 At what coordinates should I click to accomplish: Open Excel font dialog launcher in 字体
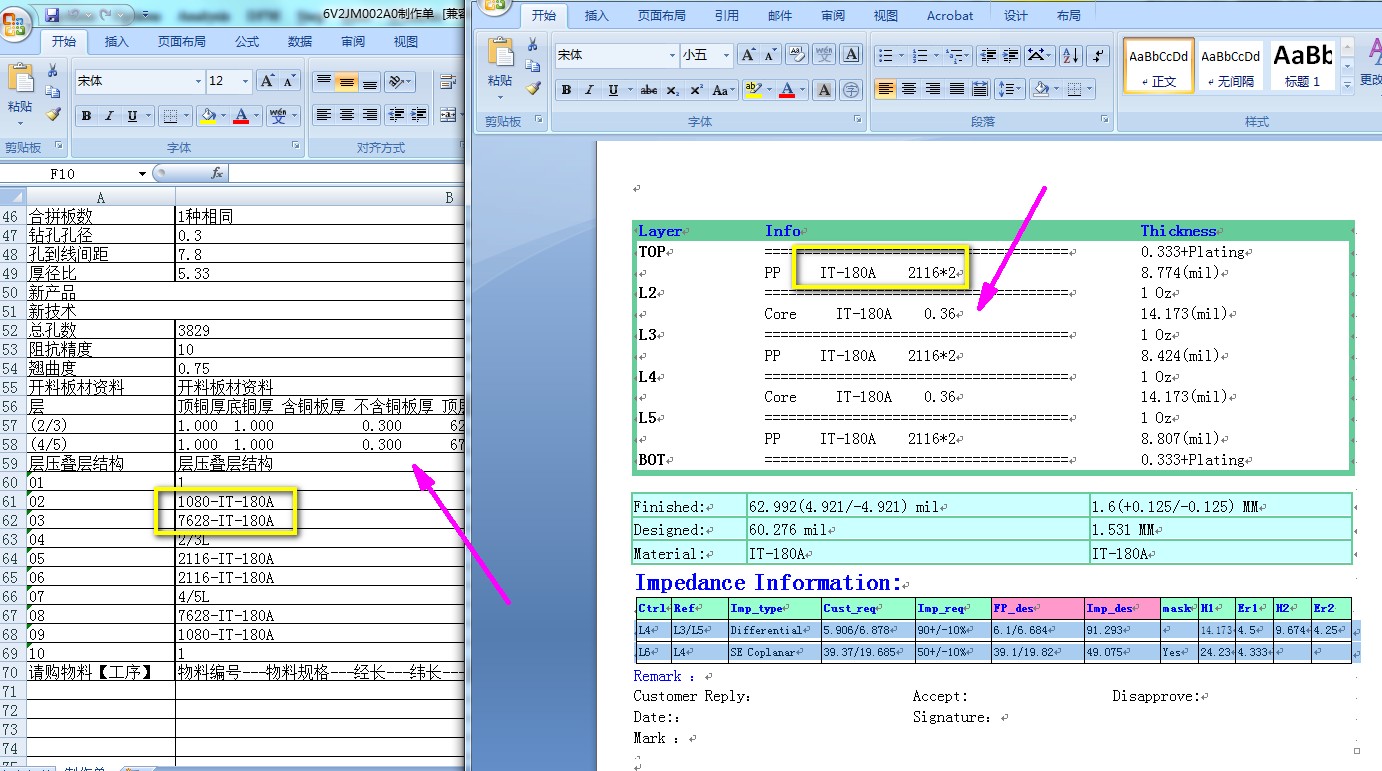pyautogui.click(x=295, y=147)
